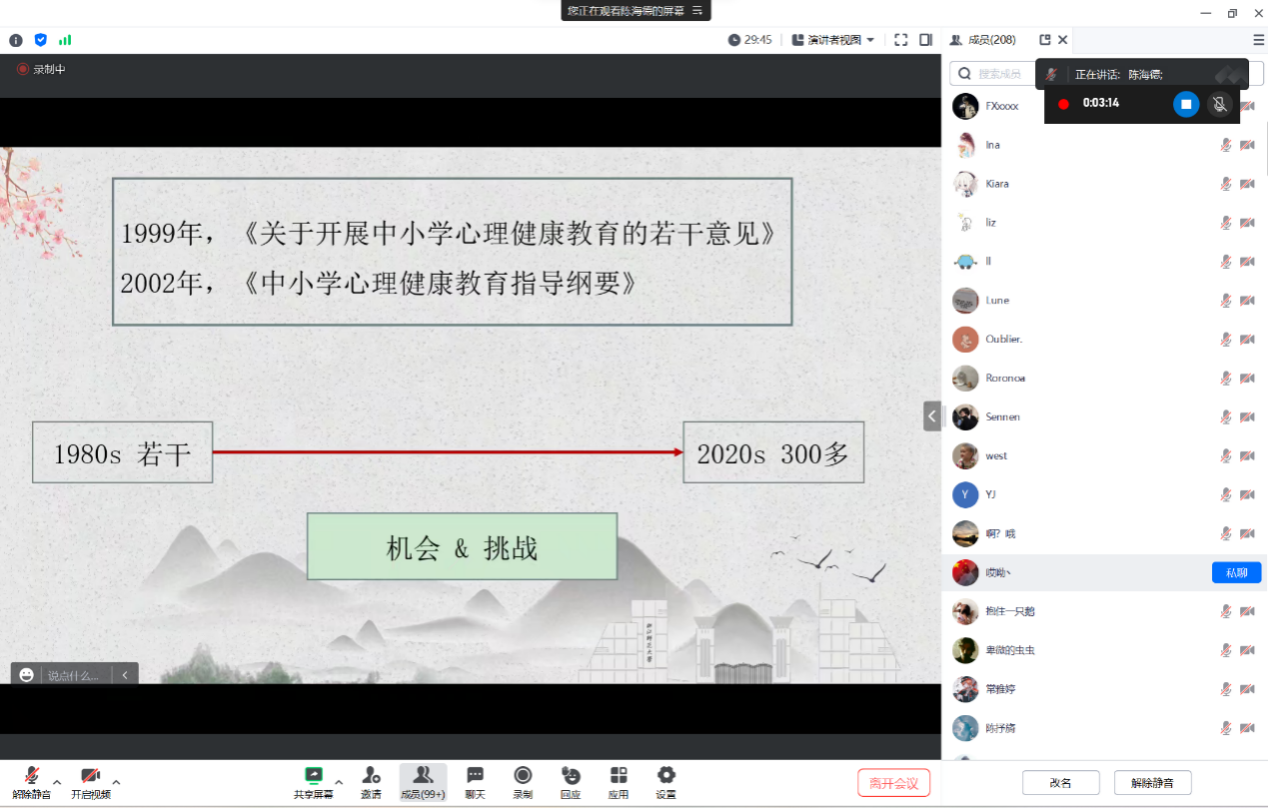Select the 成员(99+) members tab
Viewport: 1268px width, 808px height.
[423, 781]
